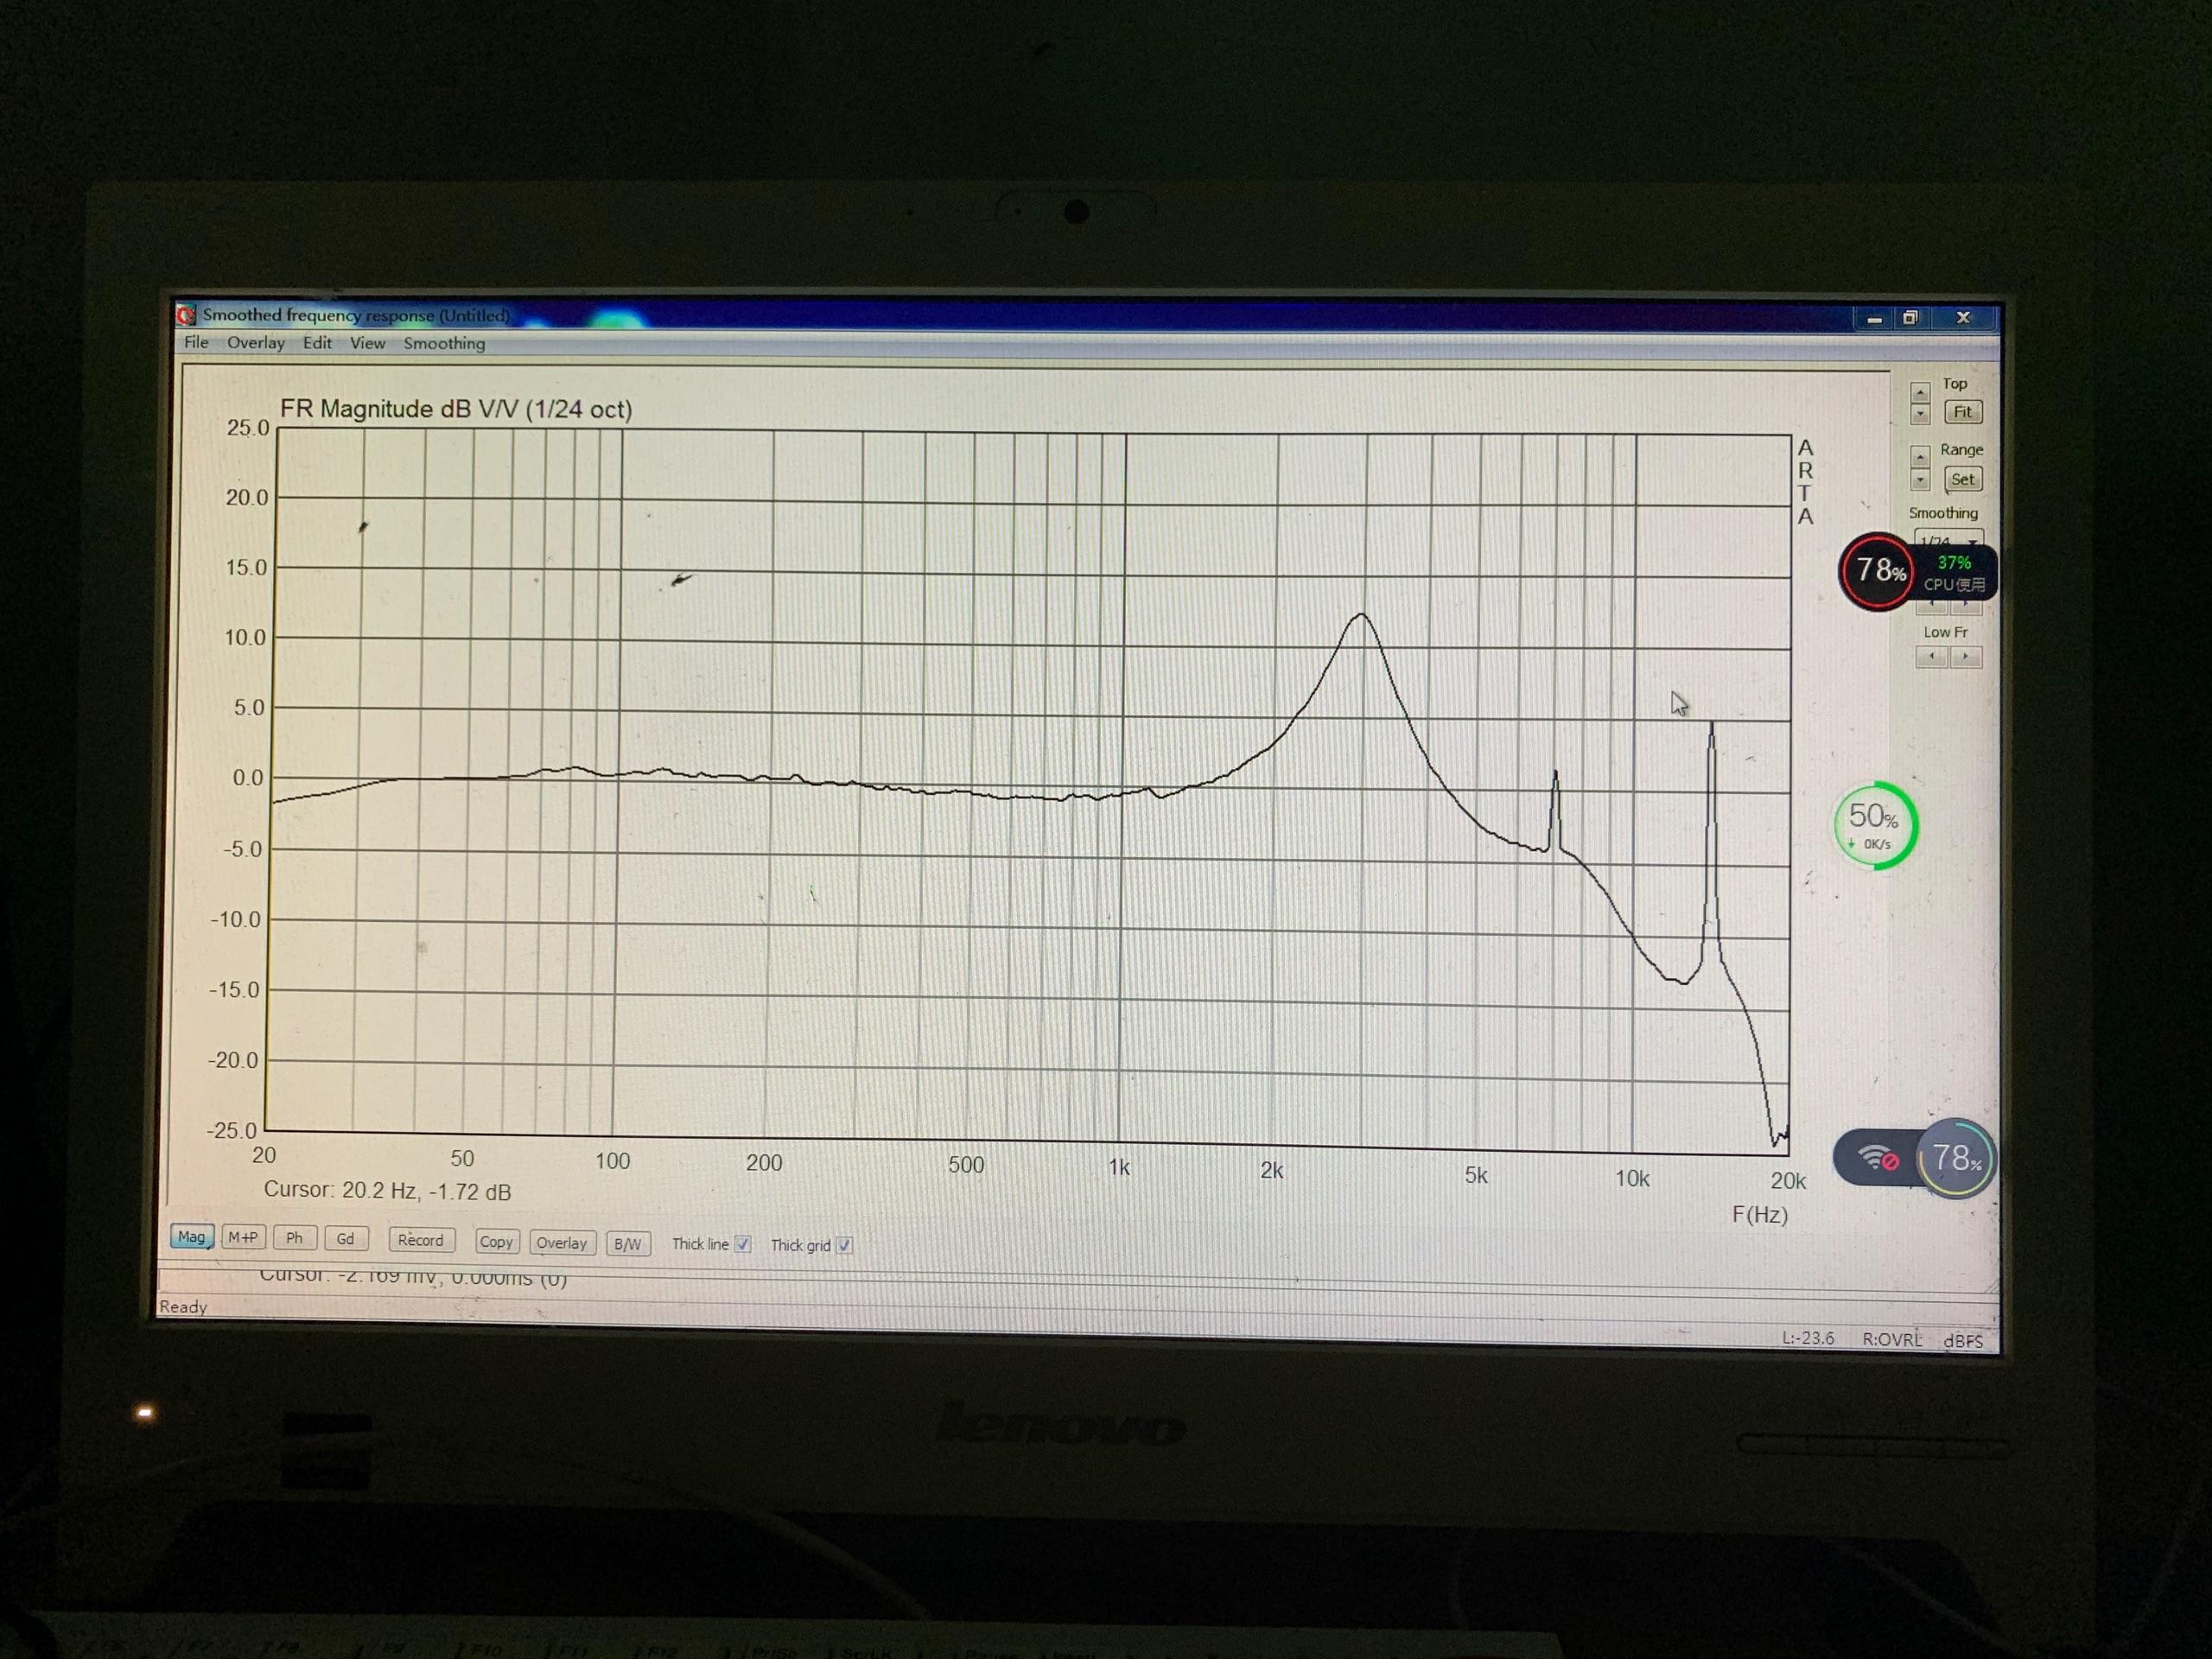
Task: Close the Smoothed frequency response window
Action: (x=1963, y=317)
